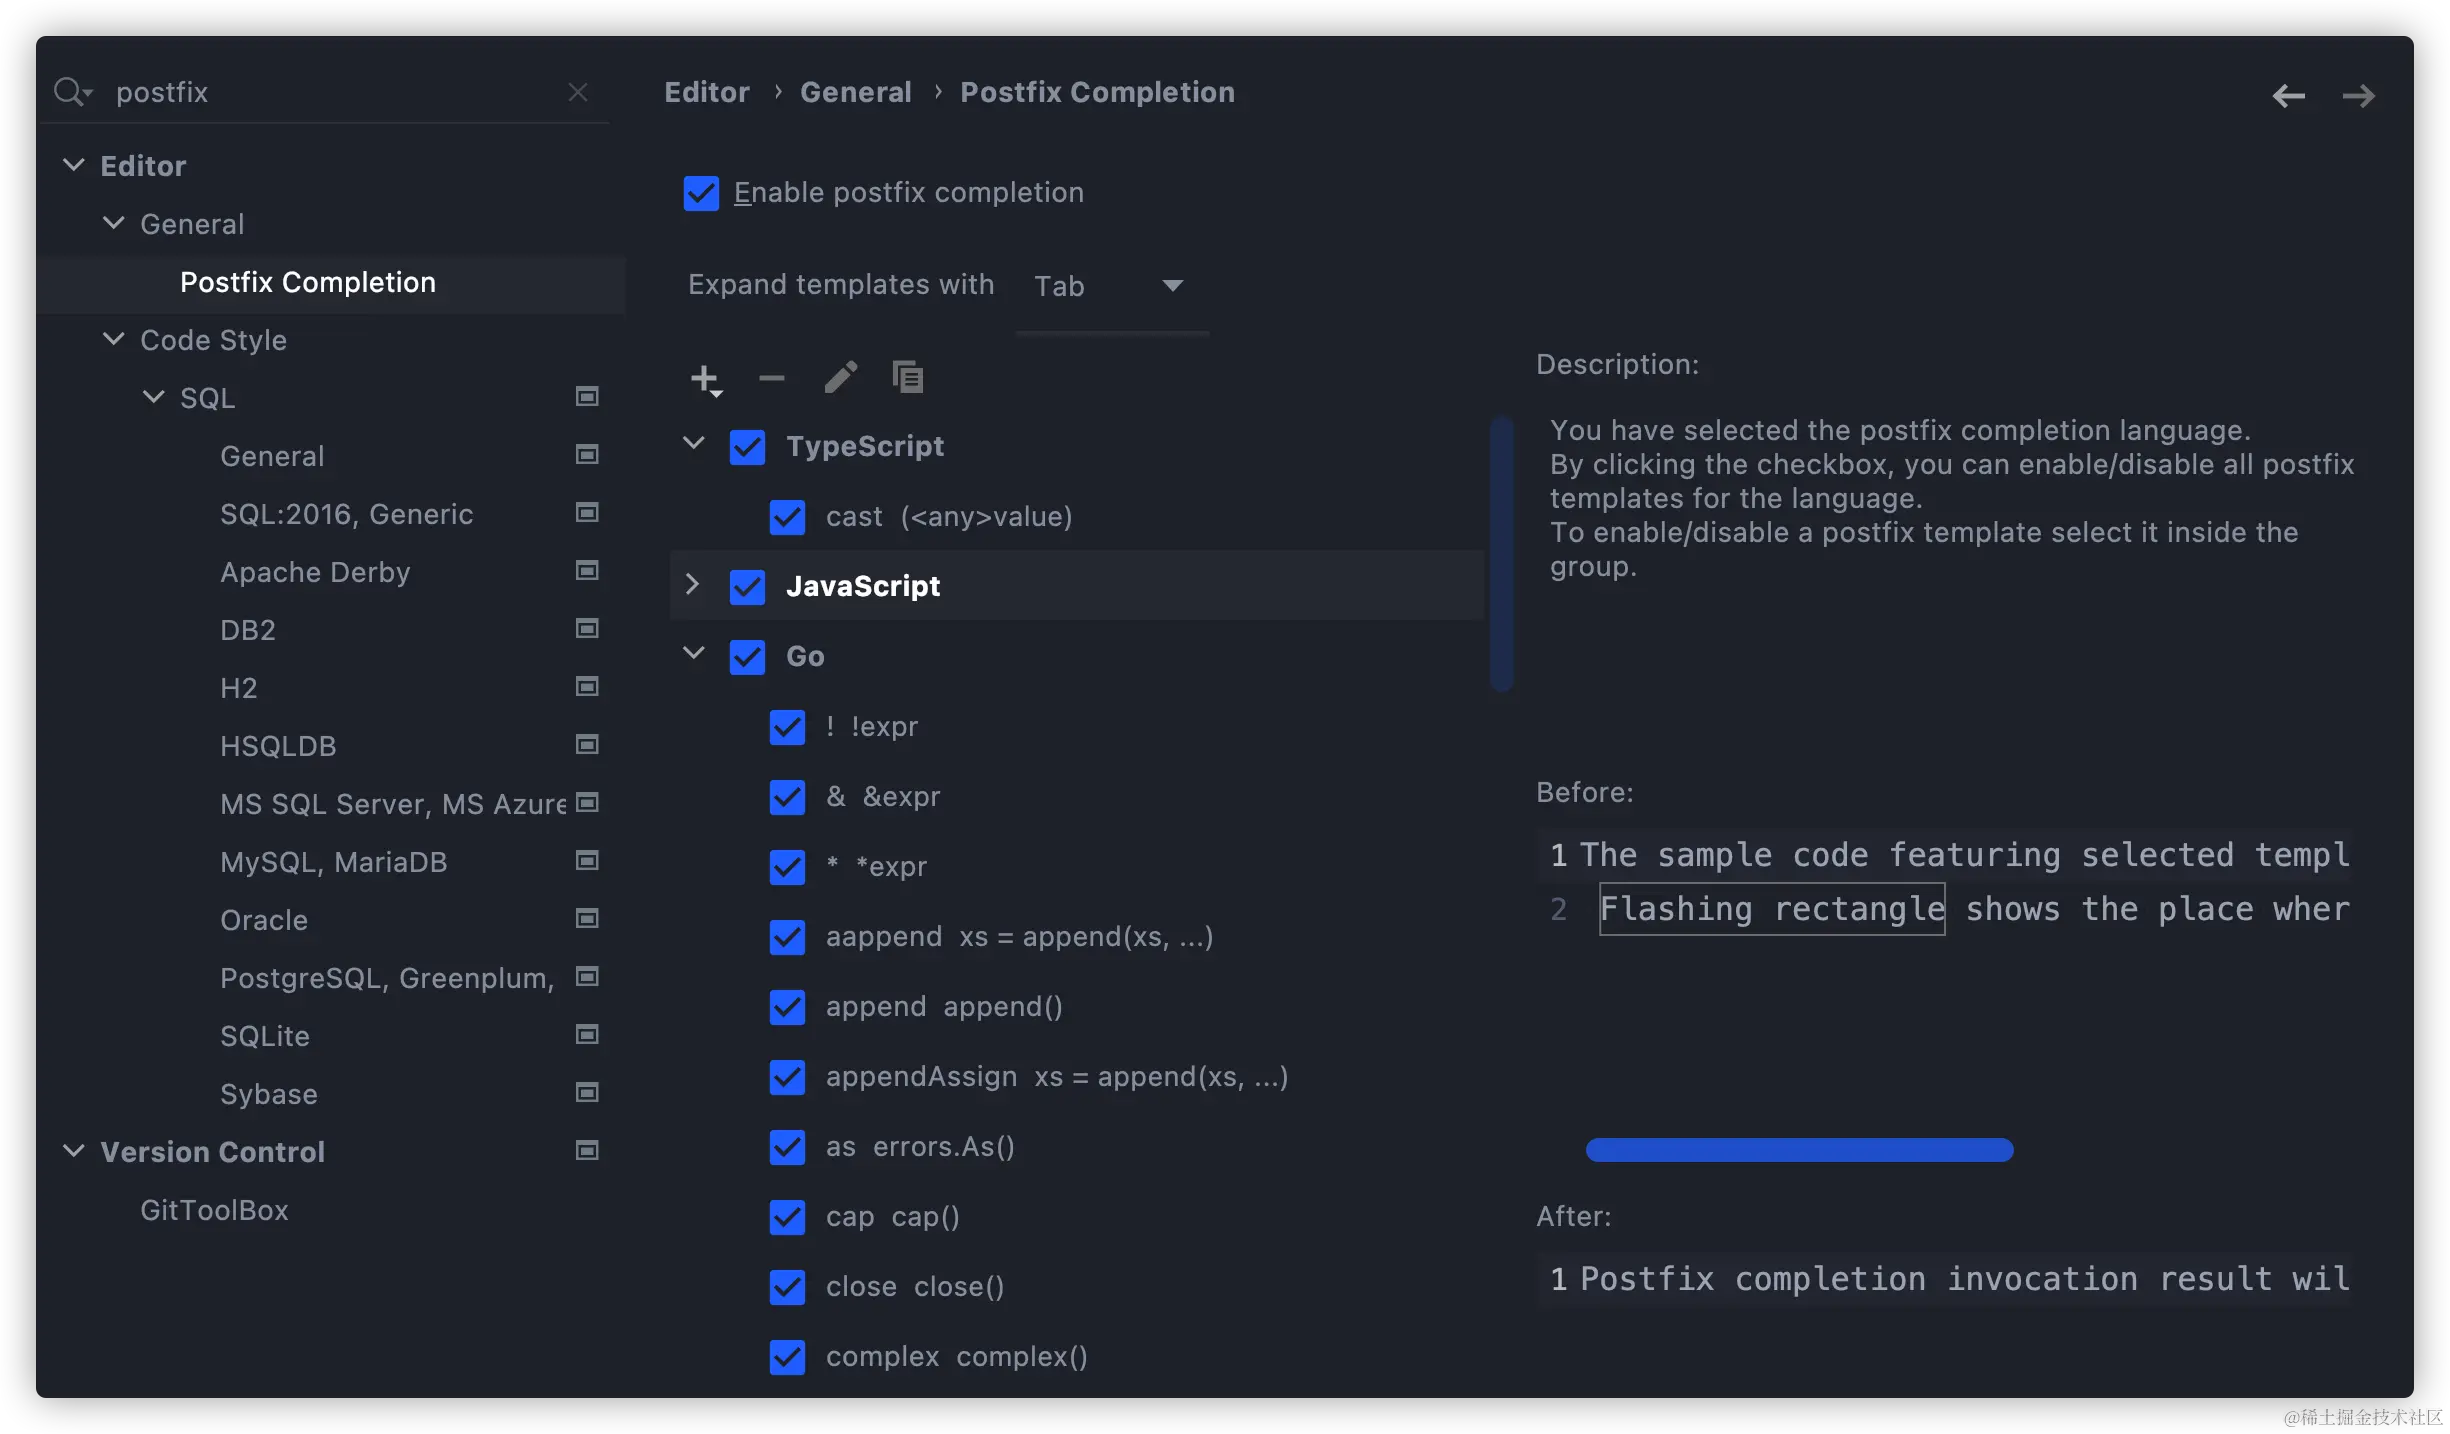Viewport: 2450px width, 1434px height.
Task: Click project-settings icon beside Version Control
Action: coord(587,1151)
